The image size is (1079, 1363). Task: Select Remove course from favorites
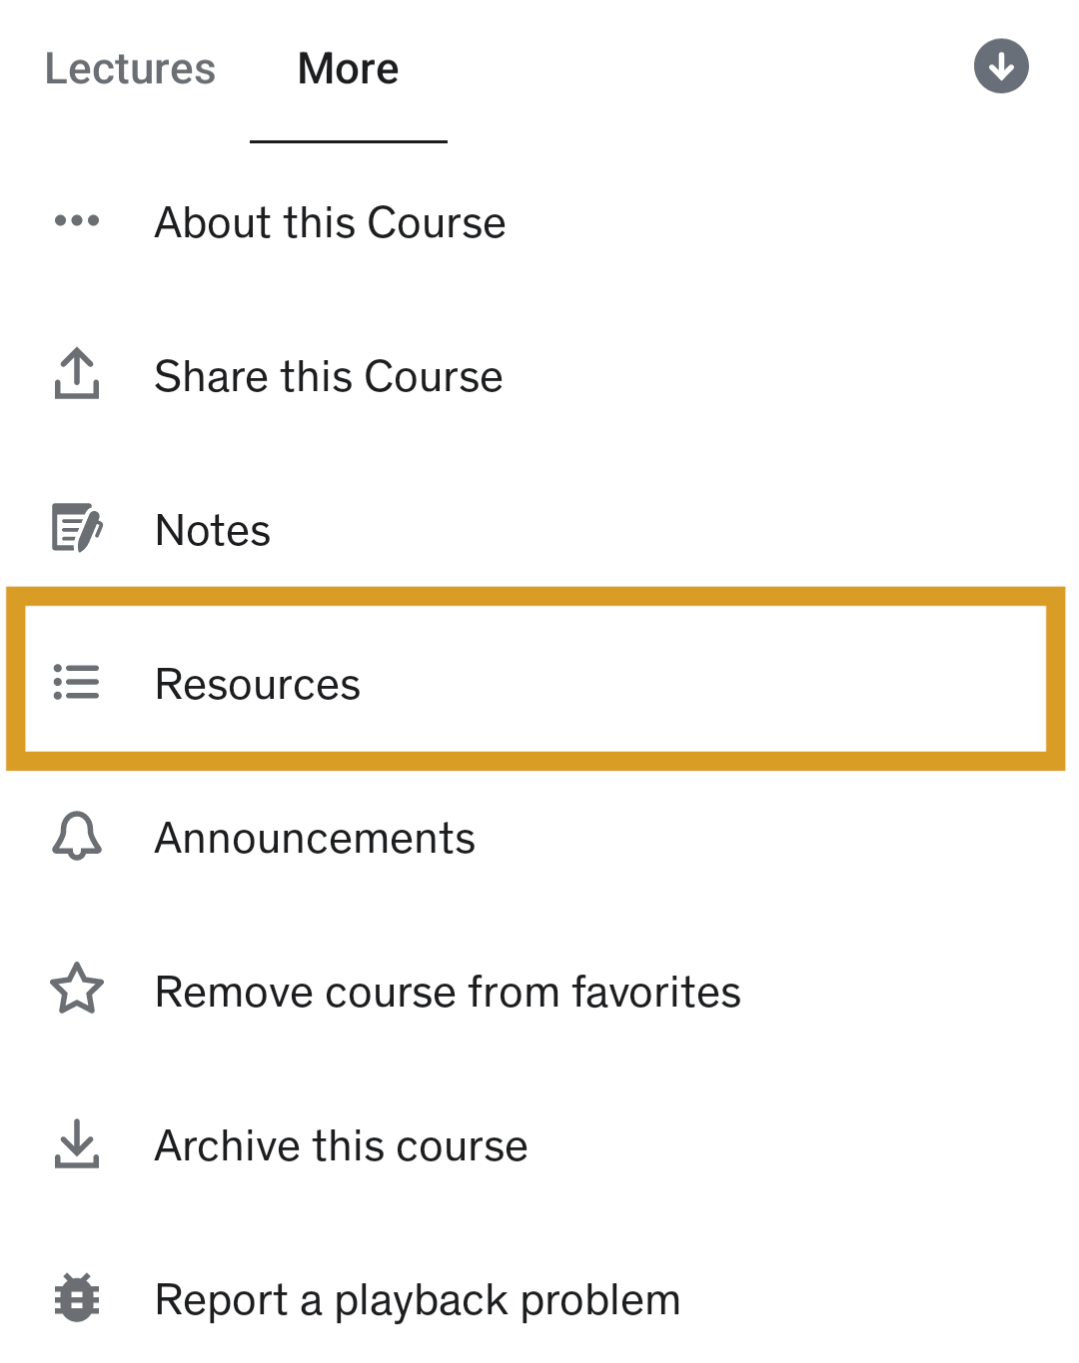[x=448, y=992]
